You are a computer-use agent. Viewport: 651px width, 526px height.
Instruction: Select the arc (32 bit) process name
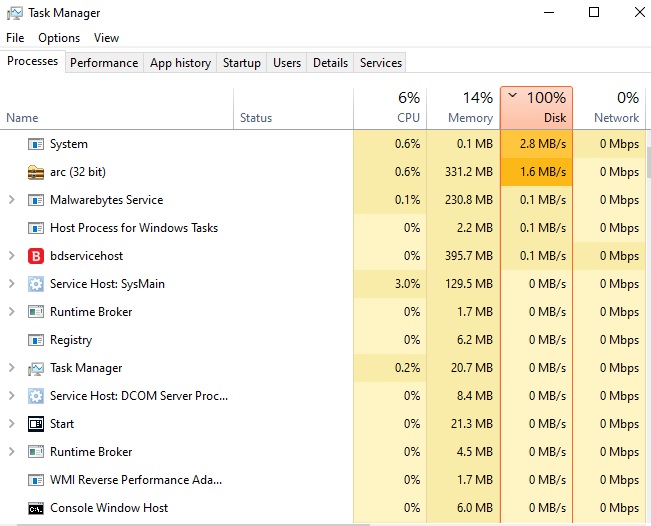click(x=78, y=172)
